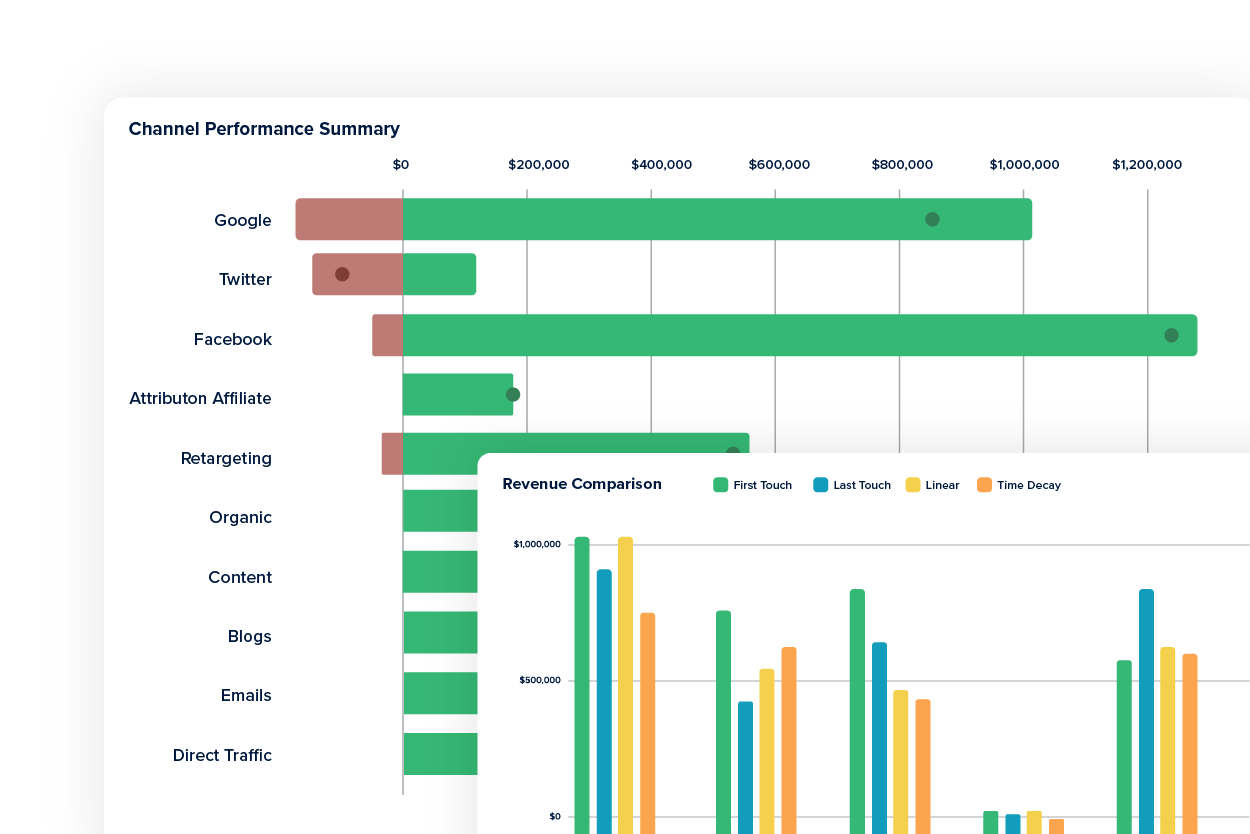
Task: Toggle the First Touch legend swatch
Action: click(x=720, y=485)
